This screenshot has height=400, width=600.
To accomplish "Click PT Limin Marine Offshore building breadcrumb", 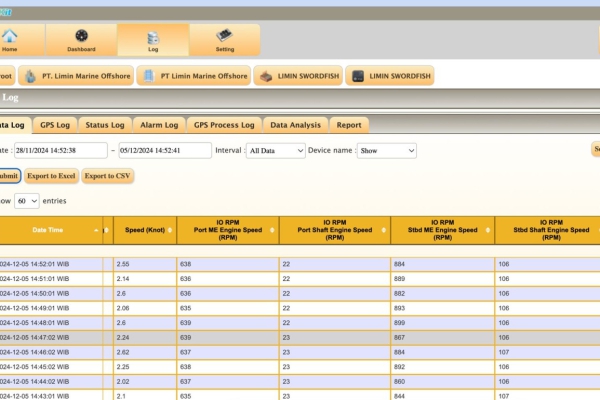I will (194, 76).
